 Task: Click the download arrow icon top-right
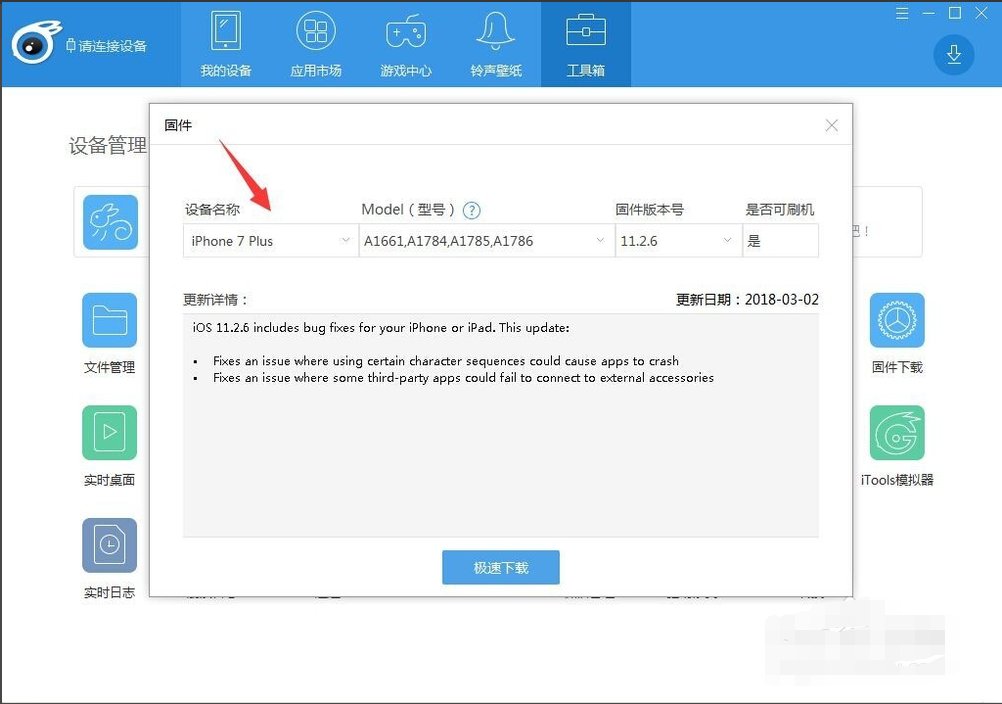953,55
